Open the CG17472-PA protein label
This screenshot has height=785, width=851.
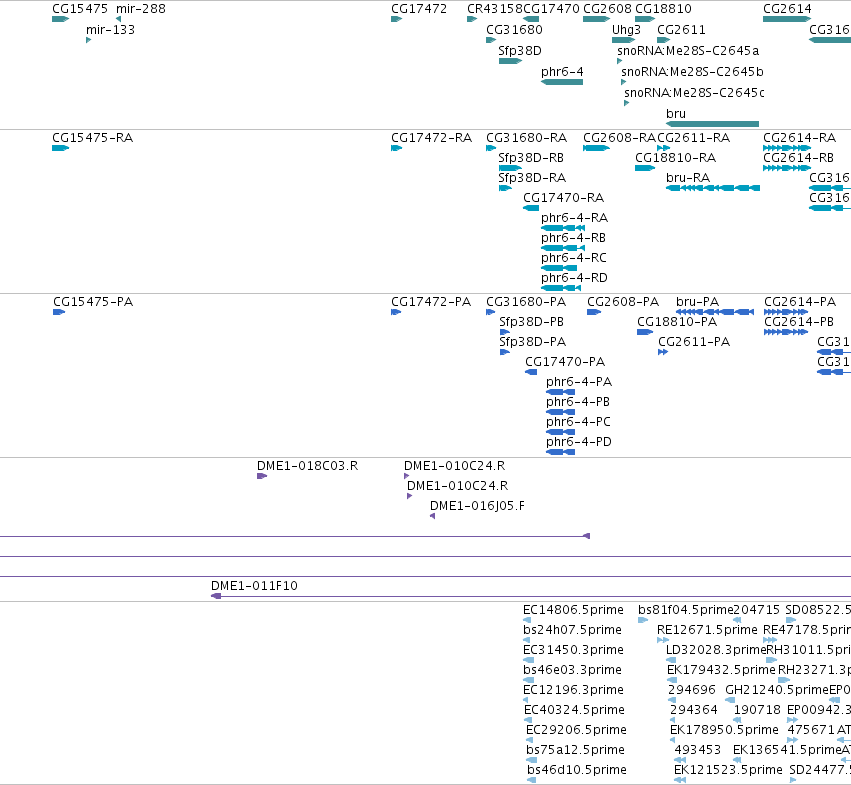tap(431, 302)
